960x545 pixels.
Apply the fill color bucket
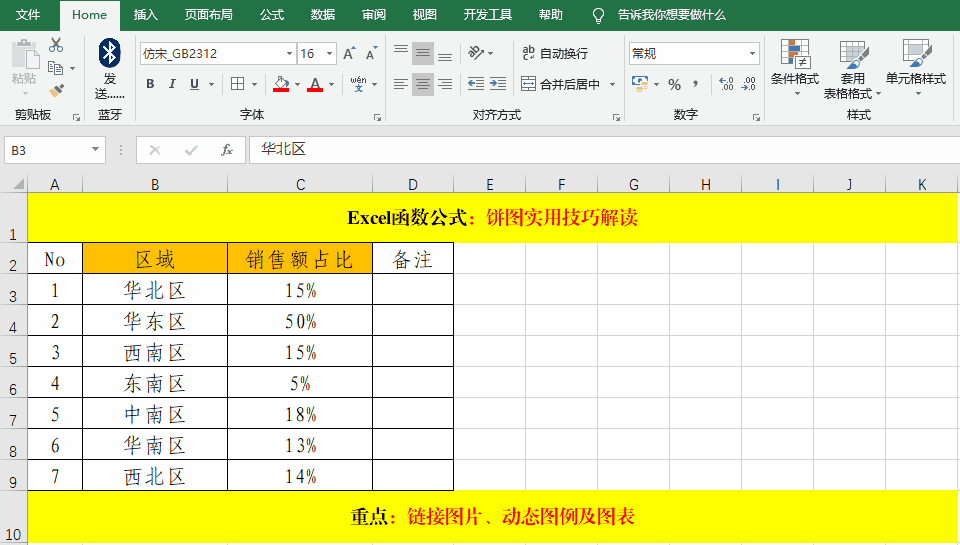(281, 84)
